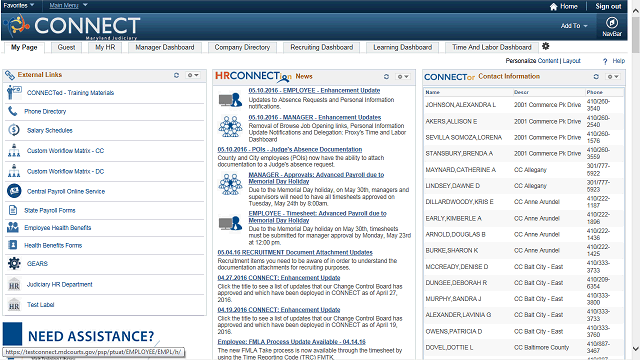Open External Links pagelet options menu
640x360 pixels.
[x=193, y=75]
